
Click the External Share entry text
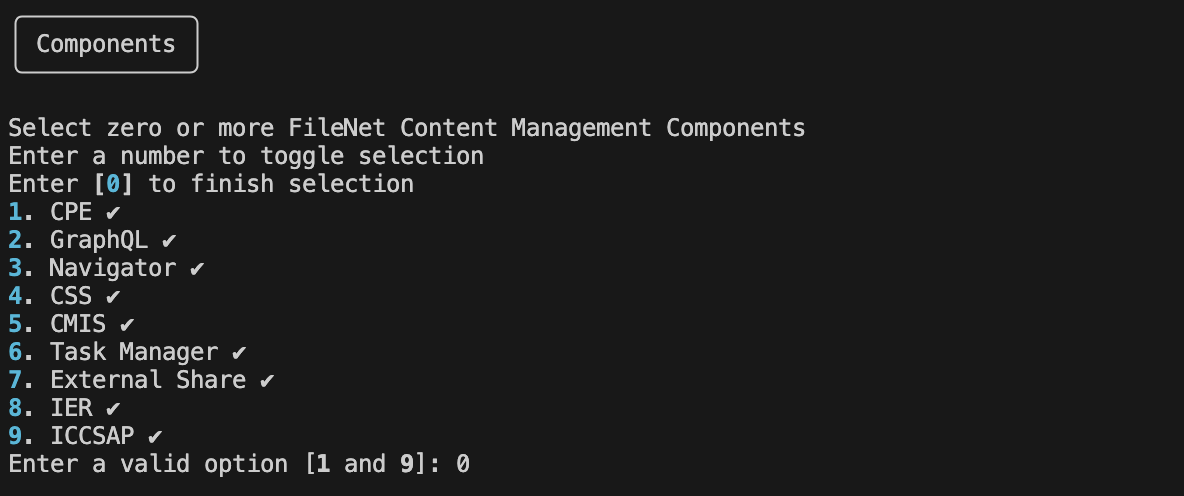(148, 380)
